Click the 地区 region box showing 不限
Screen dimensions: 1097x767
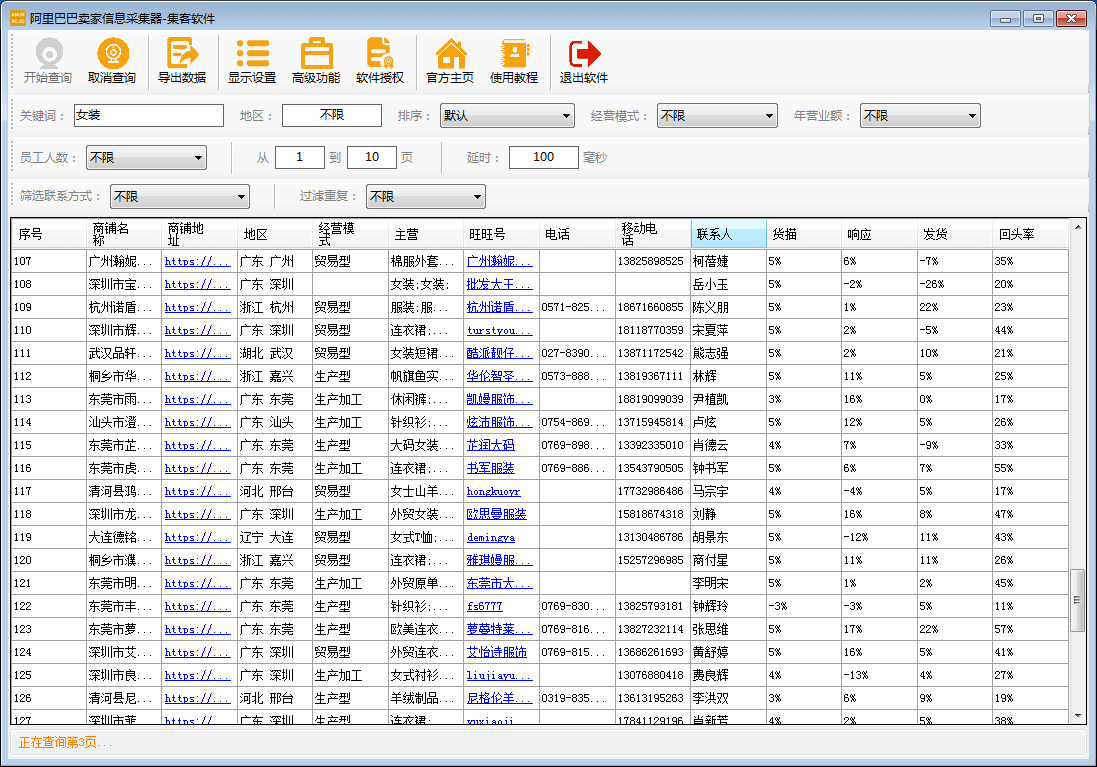click(x=332, y=115)
